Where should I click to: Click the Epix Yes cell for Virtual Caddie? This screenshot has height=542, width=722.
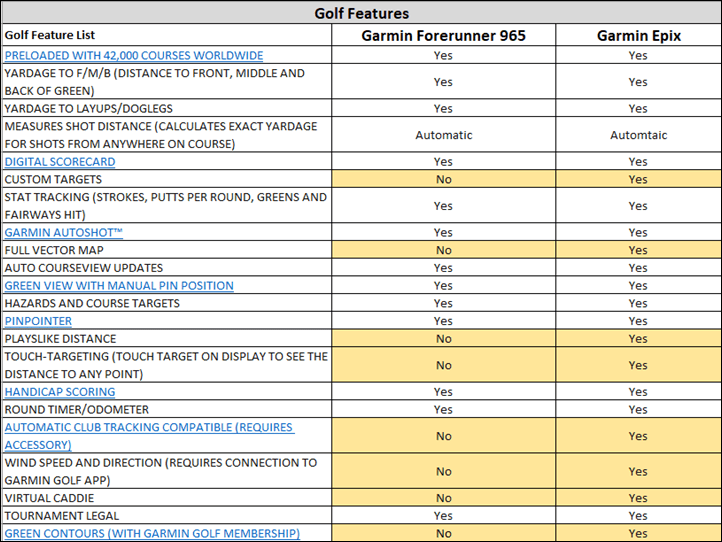(x=639, y=498)
